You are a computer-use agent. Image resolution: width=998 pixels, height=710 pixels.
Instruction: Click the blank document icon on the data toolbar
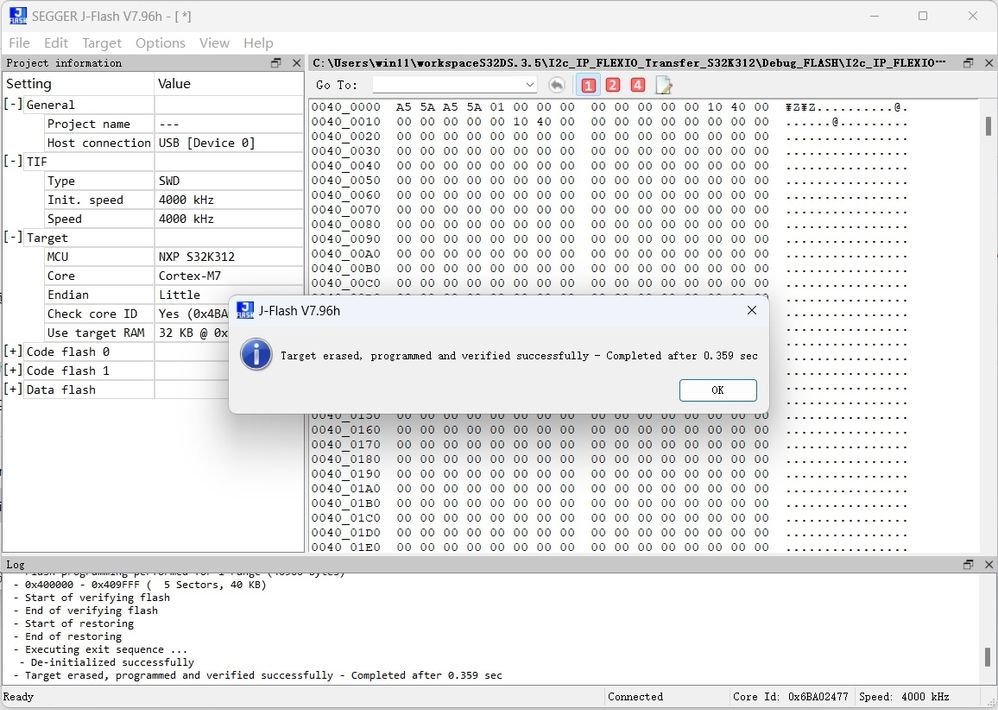coord(662,85)
